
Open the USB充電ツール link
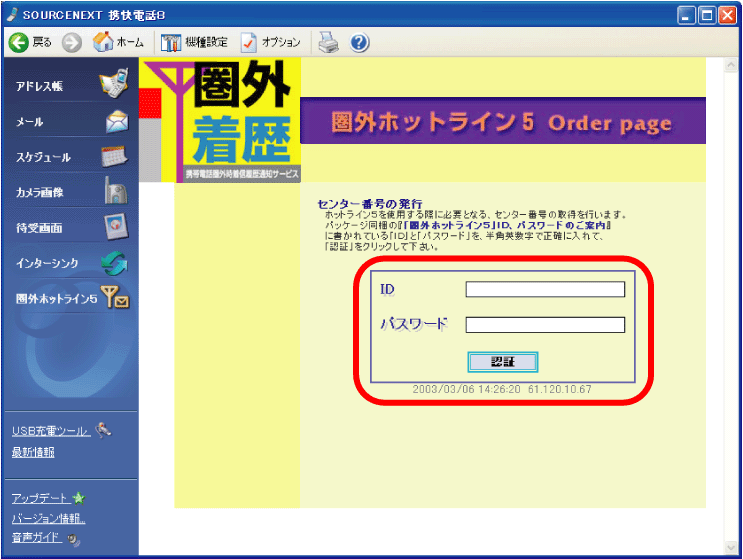click(x=51, y=431)
